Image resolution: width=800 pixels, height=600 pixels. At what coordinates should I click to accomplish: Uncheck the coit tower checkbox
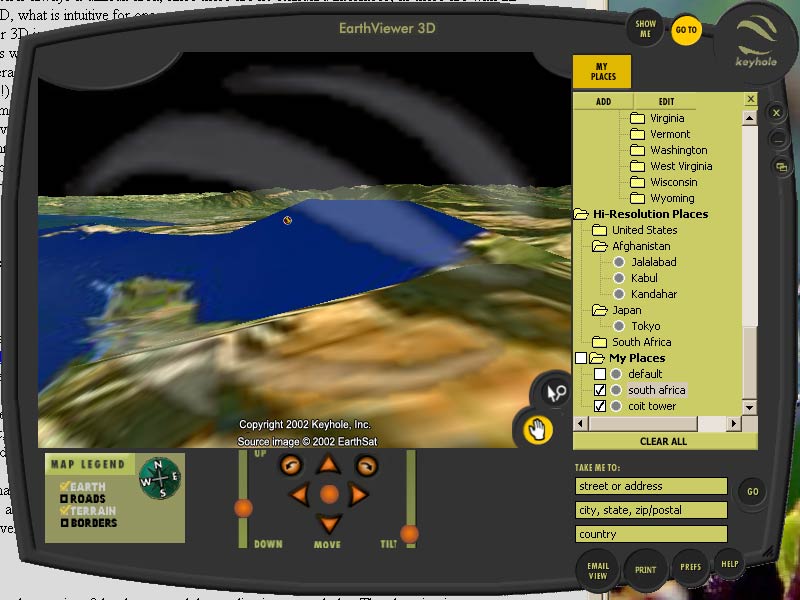coord(600,406)
